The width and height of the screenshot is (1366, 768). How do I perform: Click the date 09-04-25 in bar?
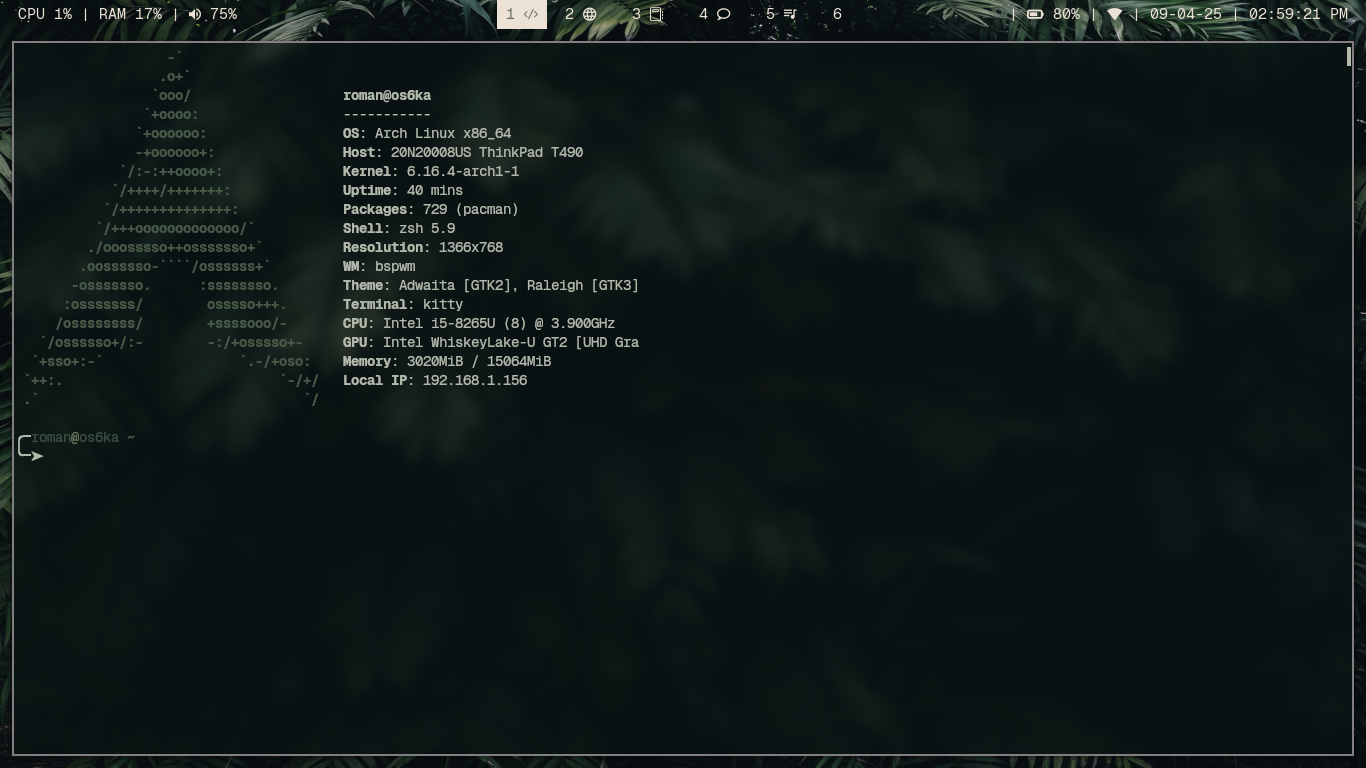click(1185, 14)
